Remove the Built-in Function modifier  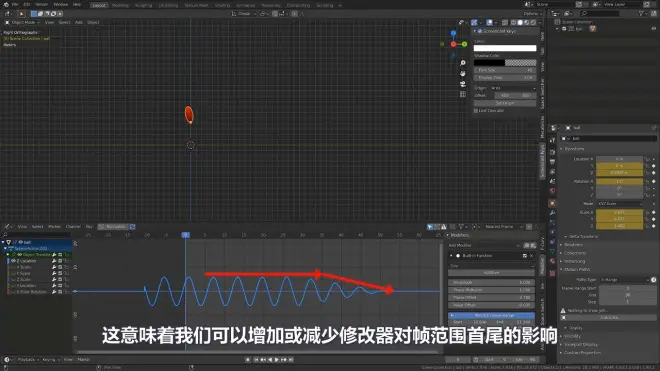click(532, 256)
